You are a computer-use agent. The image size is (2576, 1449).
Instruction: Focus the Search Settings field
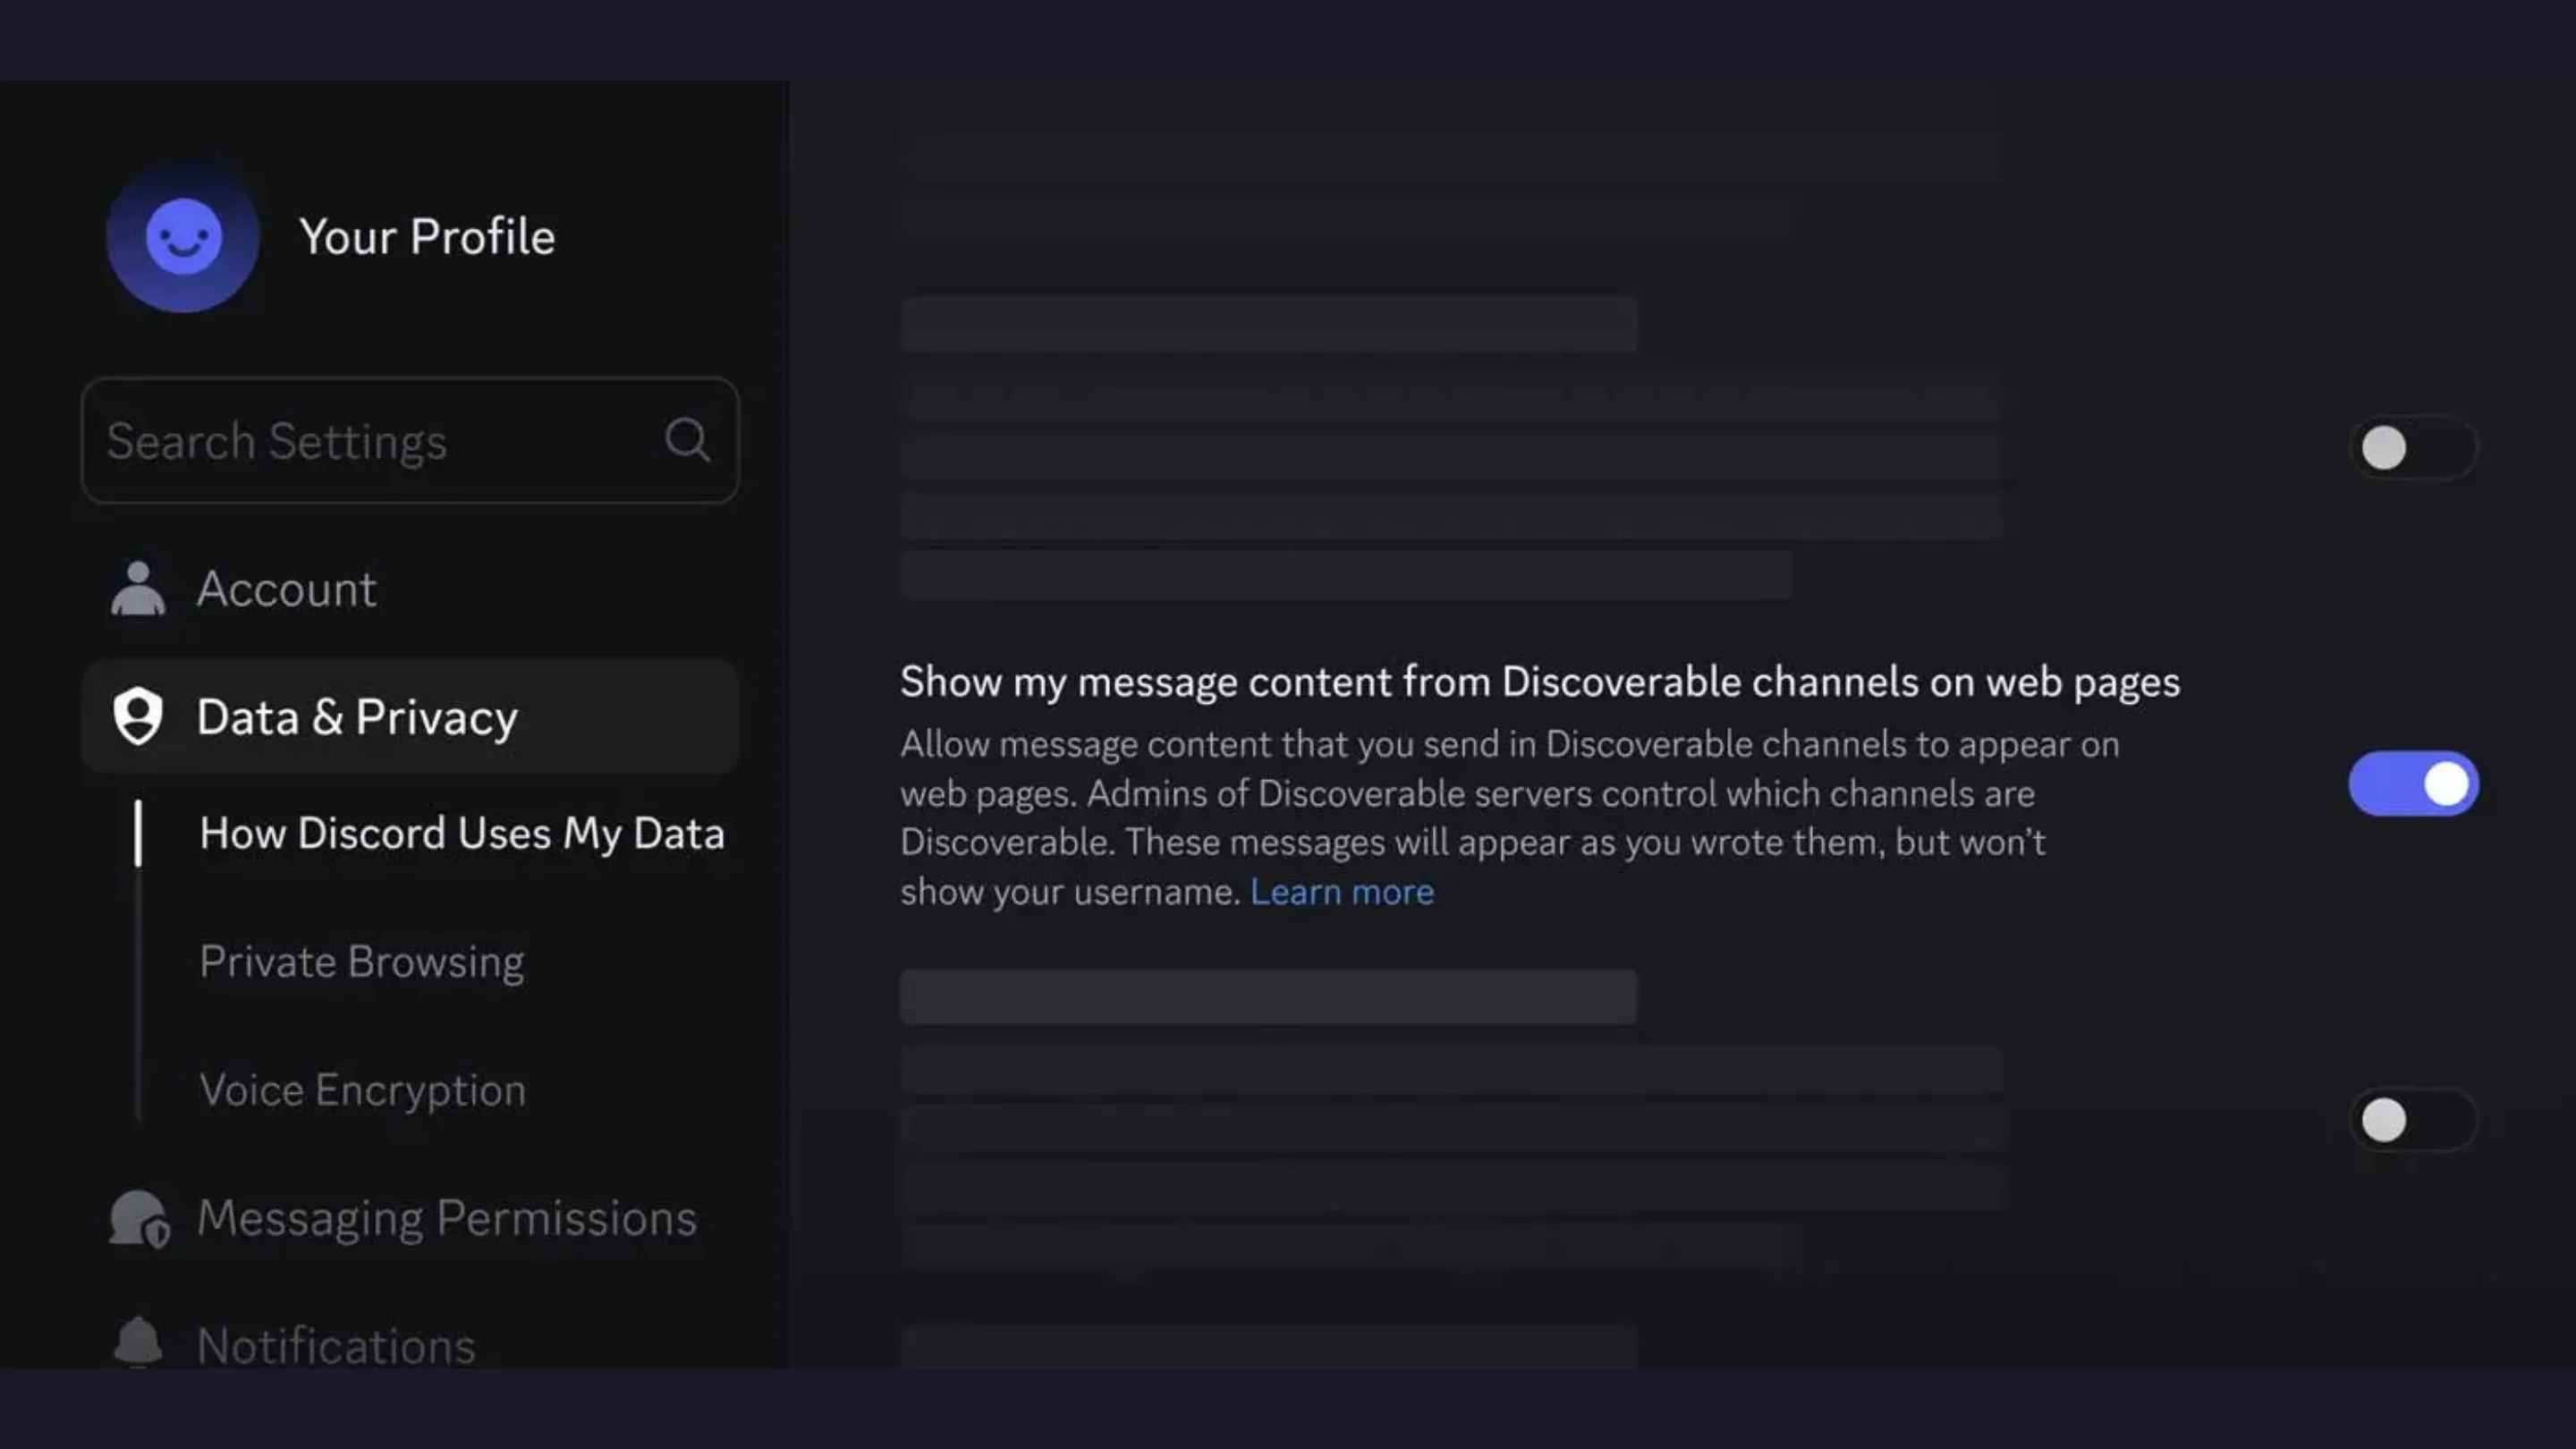pyautogui.click(x=410, y=440)
